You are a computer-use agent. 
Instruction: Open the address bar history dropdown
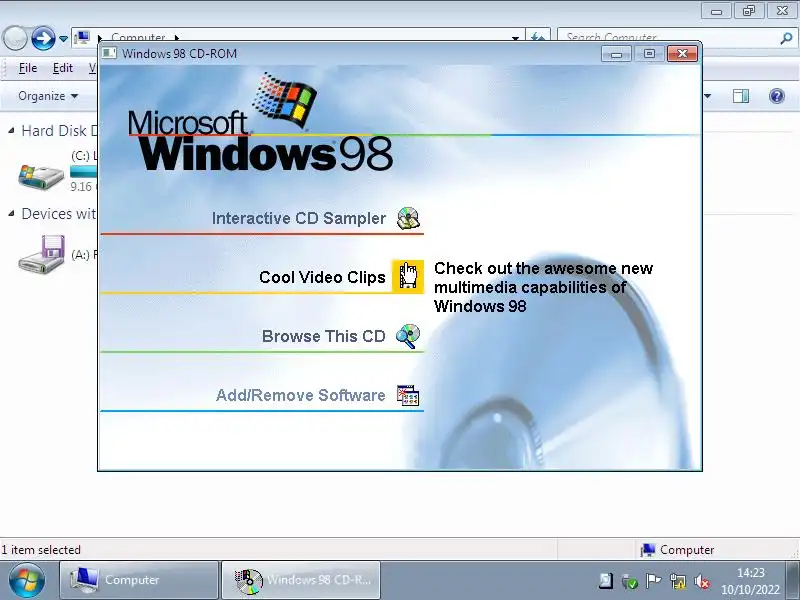[x=515, y=38]
